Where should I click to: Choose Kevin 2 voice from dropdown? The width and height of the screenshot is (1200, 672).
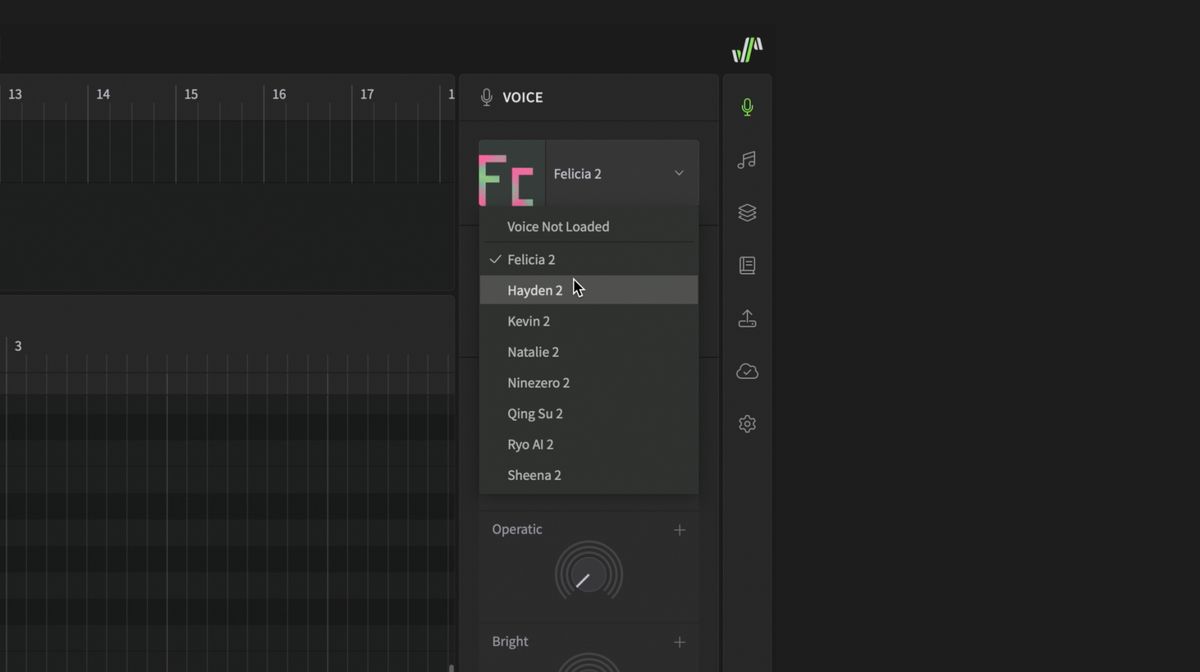click(589, 321)
